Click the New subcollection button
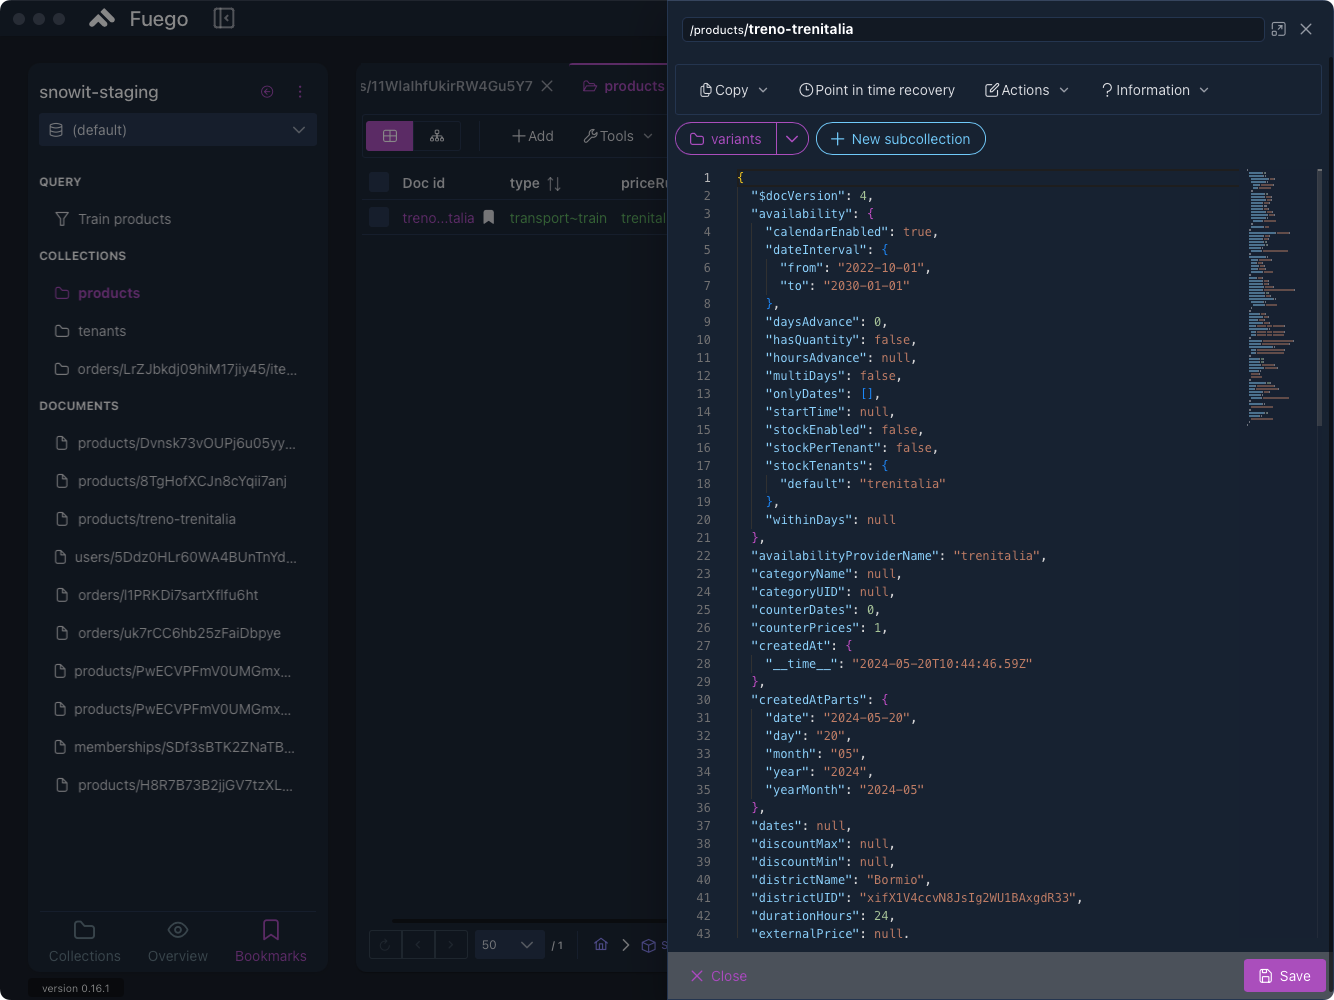 click(x=901, y=139)
